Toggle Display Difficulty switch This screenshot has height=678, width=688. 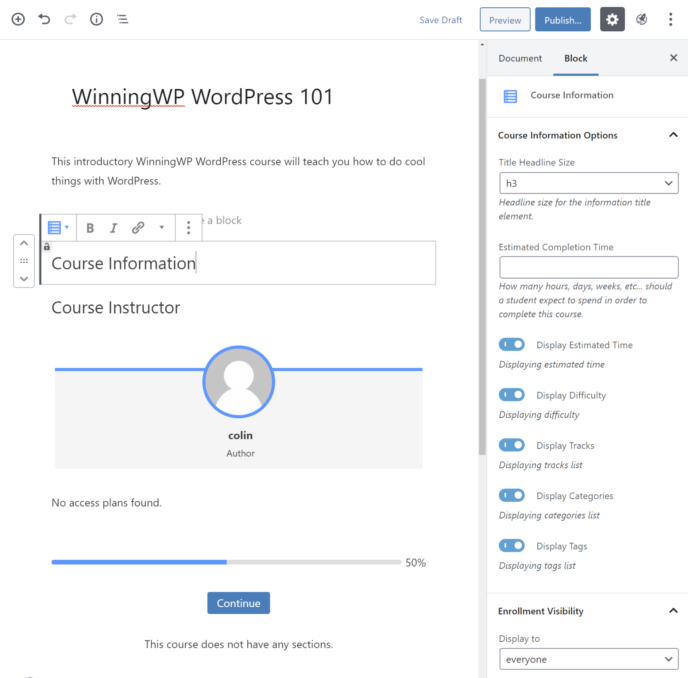coord(512,395)
